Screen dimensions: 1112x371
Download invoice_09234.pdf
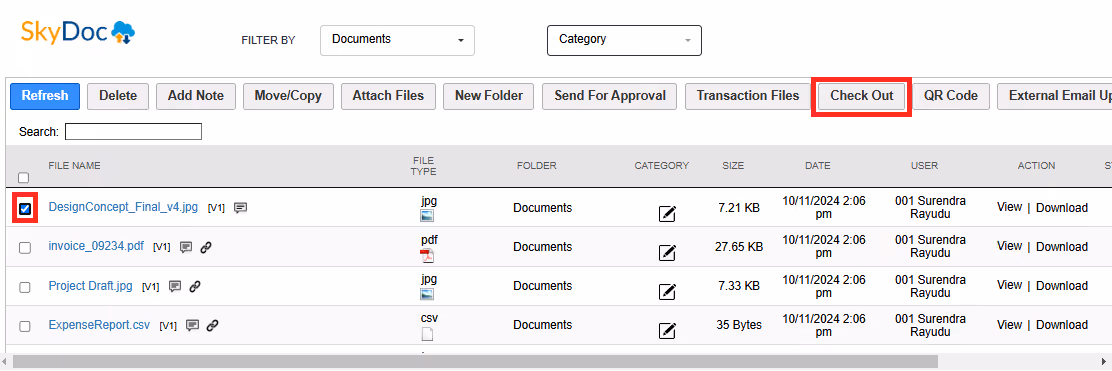coord(1062,247)
